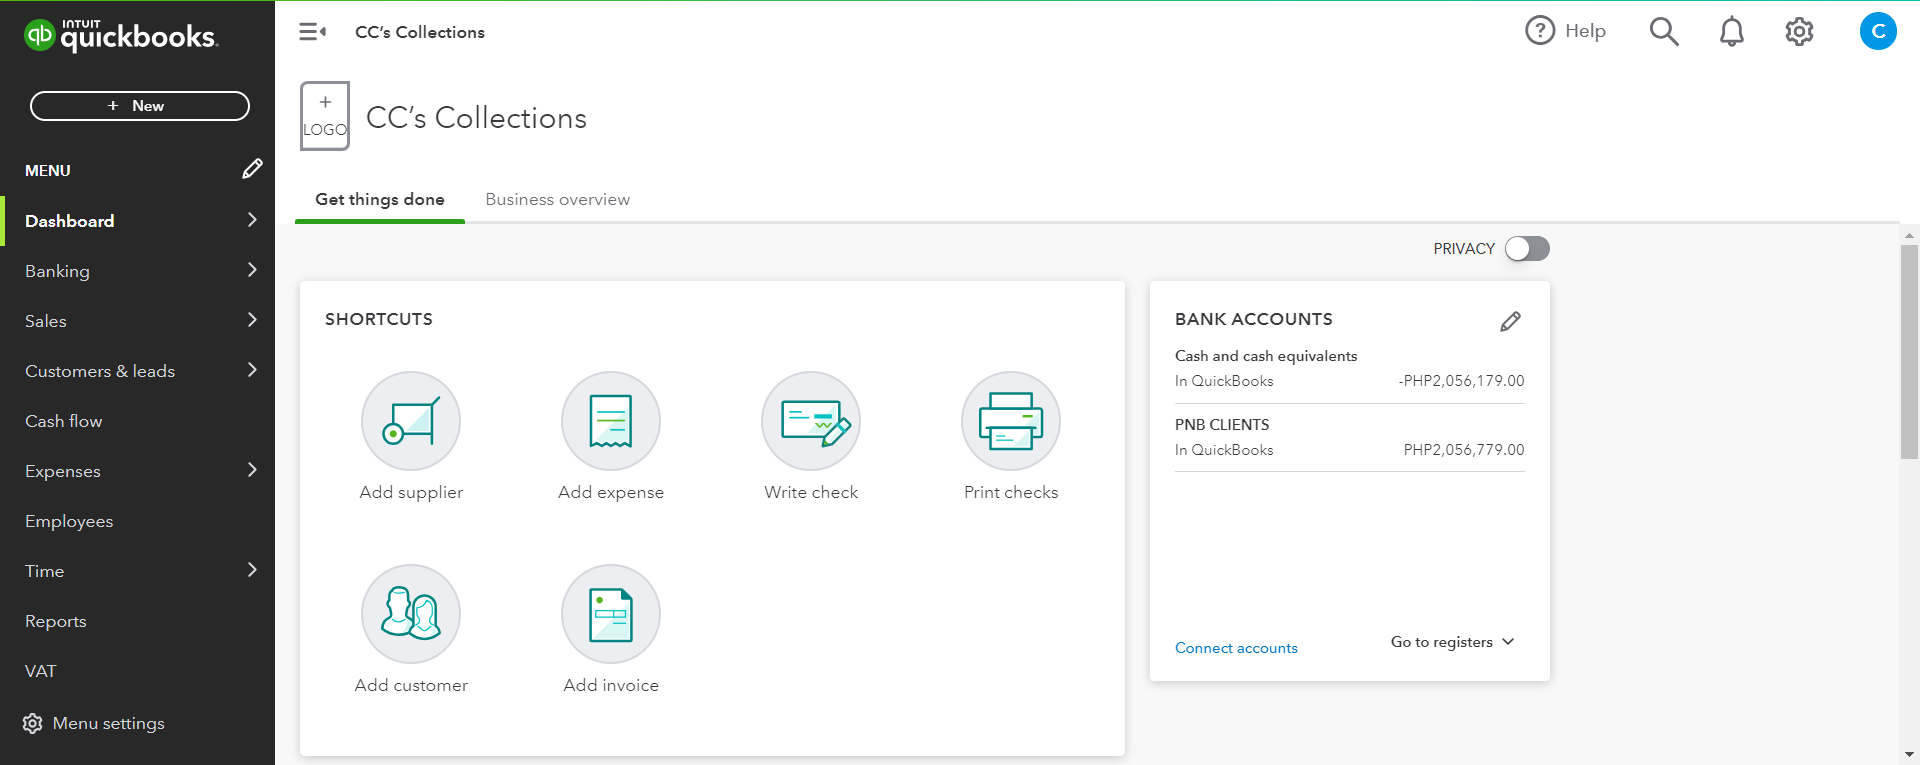This screenshot has height=765, width=1920.
Task: Switch to the Business overview tab
Action: coord(557,199)
